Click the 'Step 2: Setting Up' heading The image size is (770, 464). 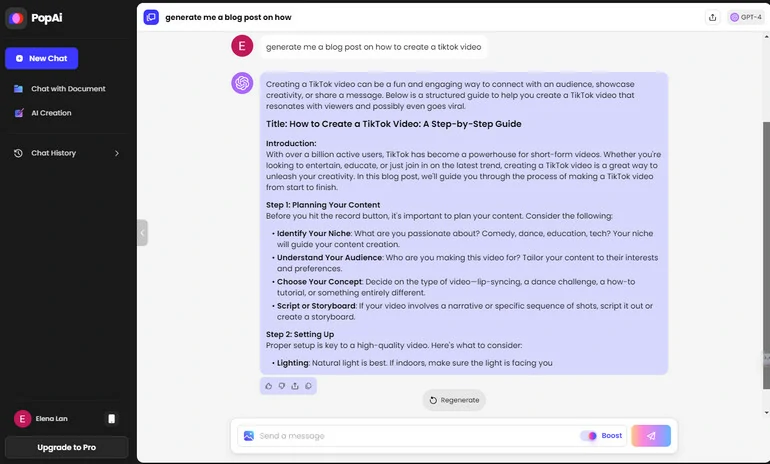[300, 334]
